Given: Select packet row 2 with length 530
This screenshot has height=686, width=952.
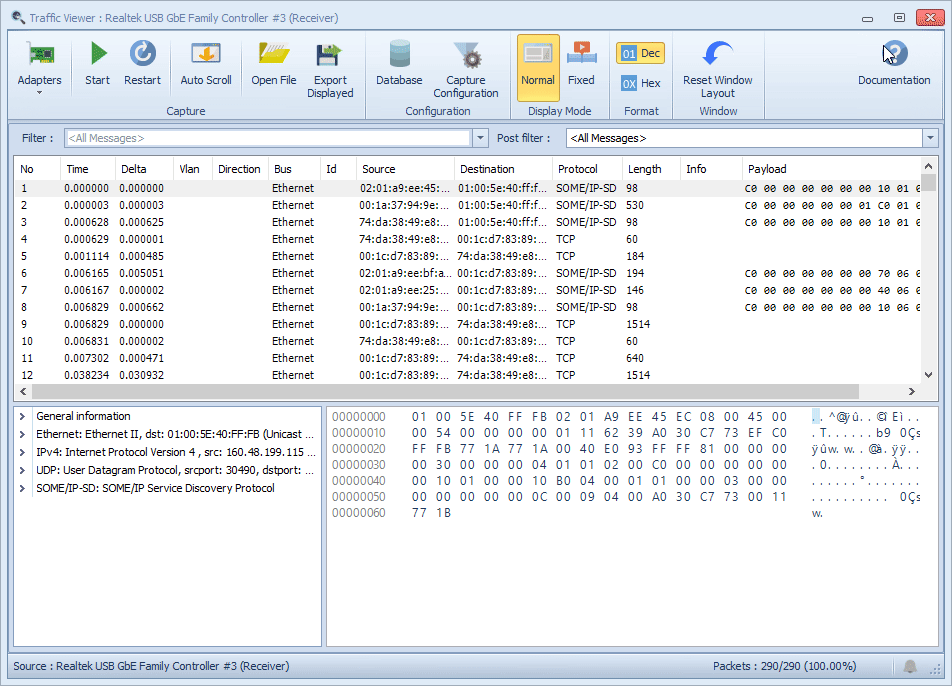Looking at the screenshot, I should 468,205.
